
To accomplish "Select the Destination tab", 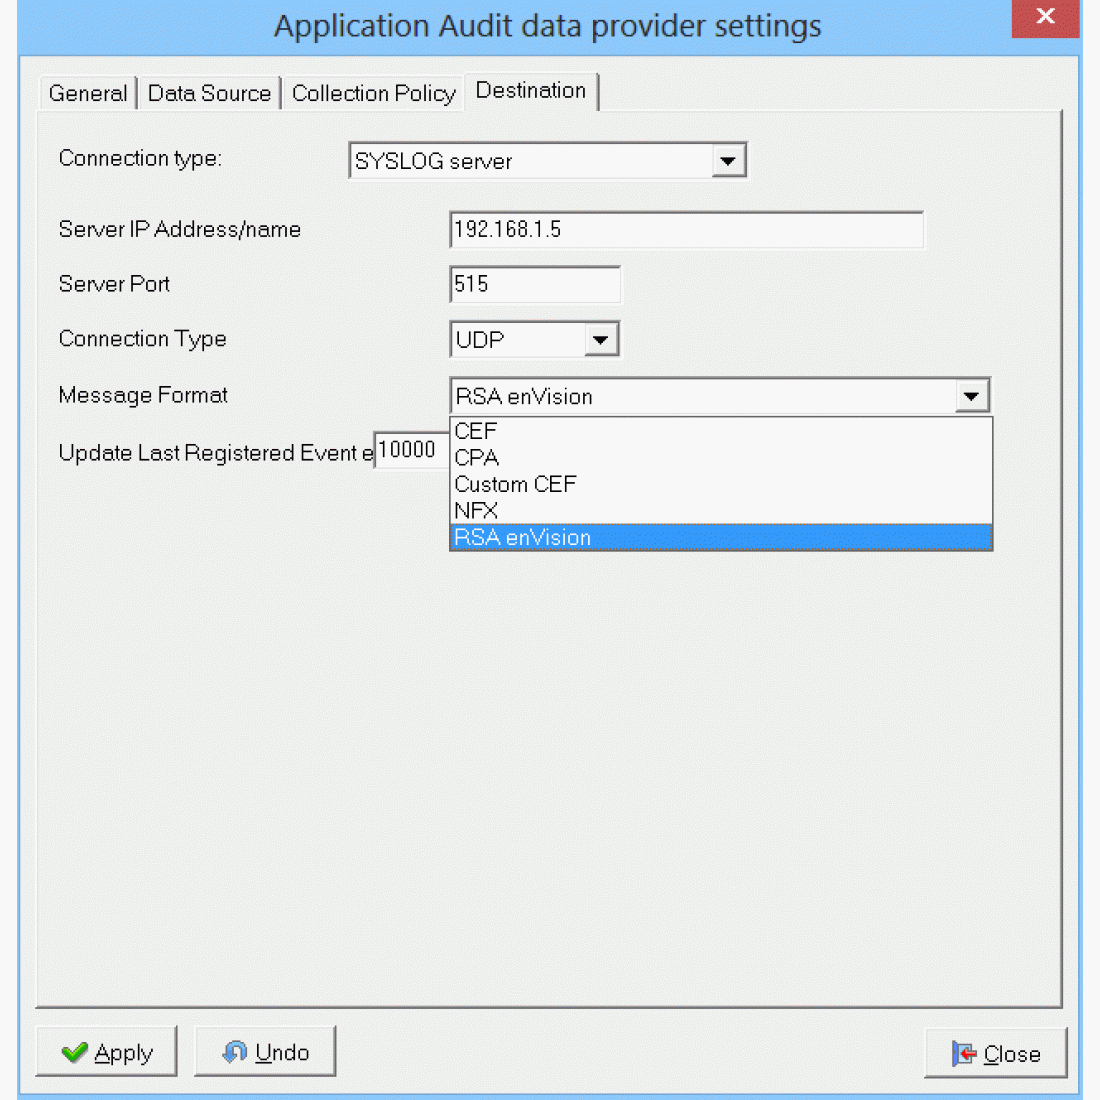I will [x=531, y=91].
